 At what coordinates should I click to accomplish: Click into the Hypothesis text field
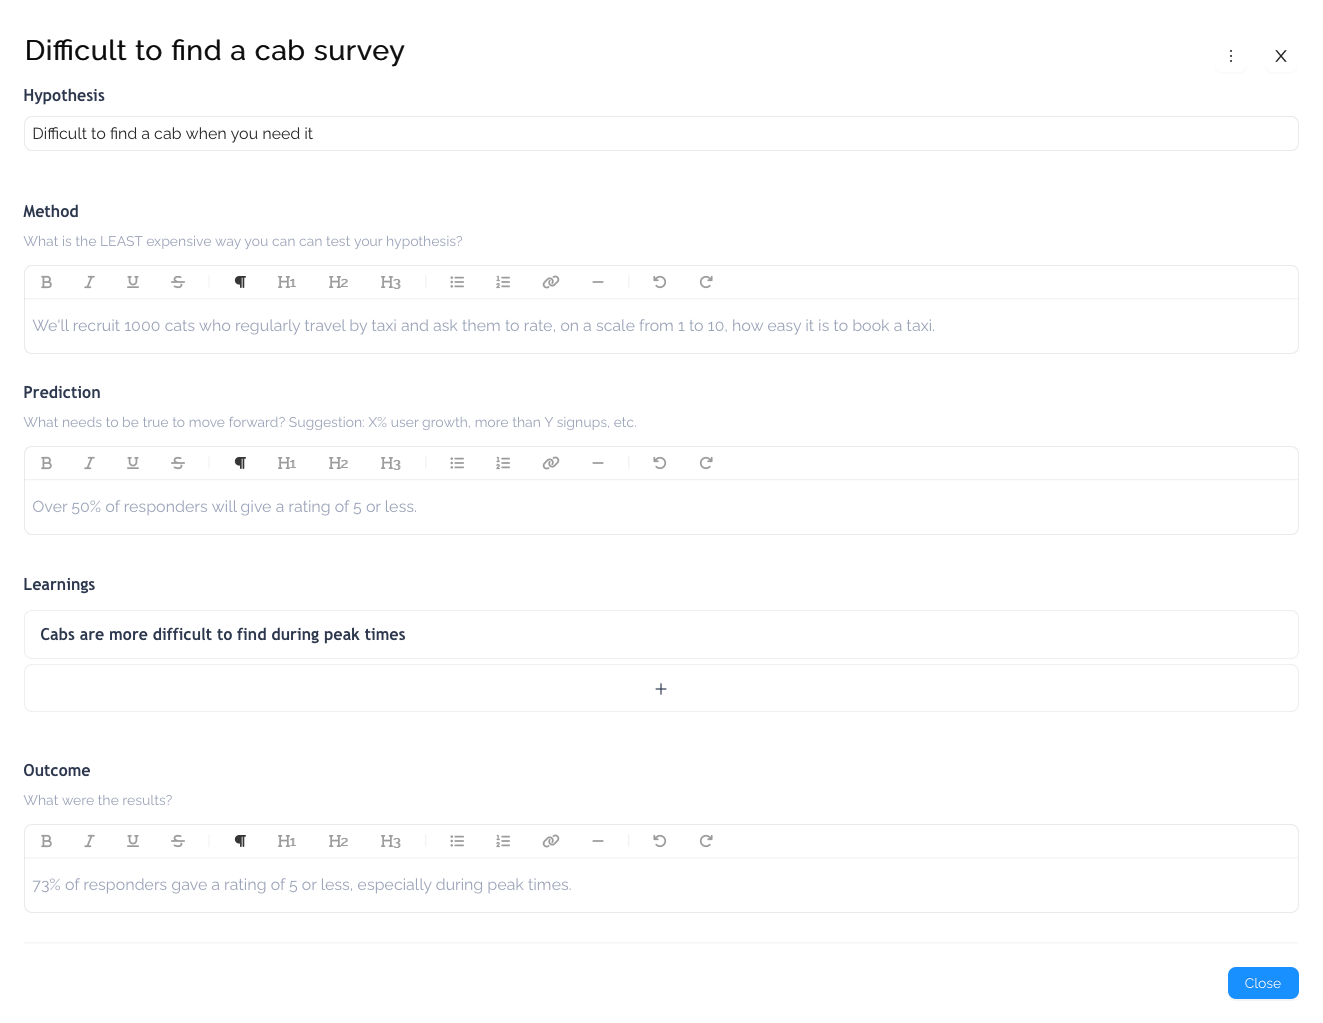(x=661, y=134)
